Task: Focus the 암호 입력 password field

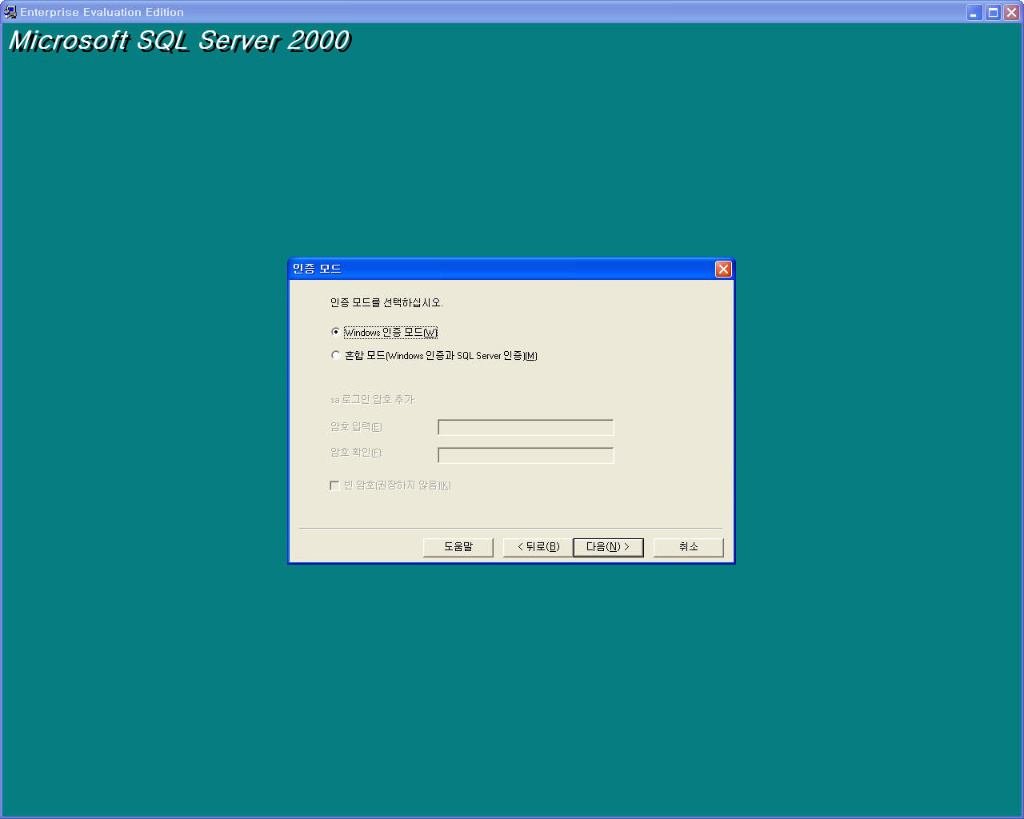Action: point(526,427)
